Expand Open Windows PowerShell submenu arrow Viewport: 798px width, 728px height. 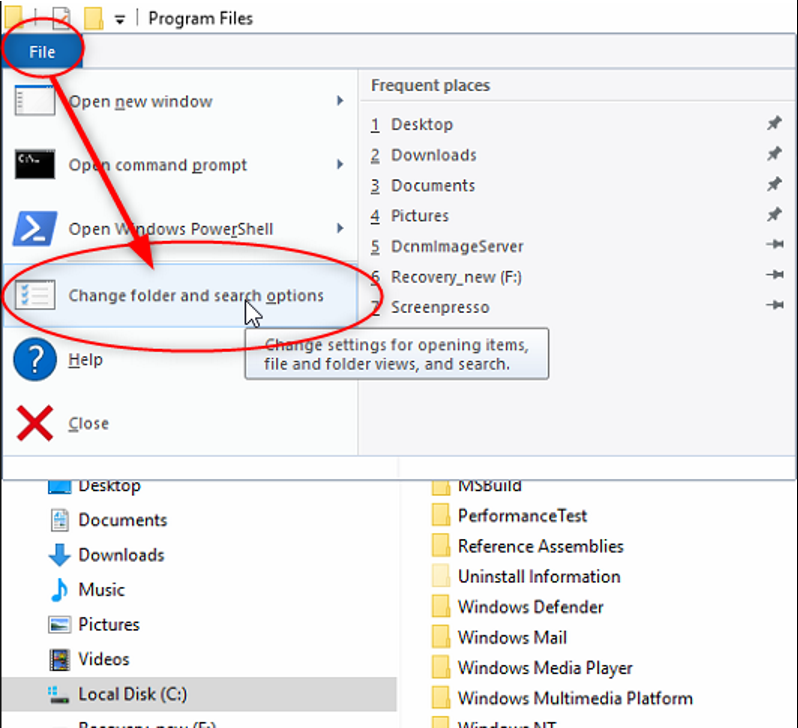tap(340, 229)
